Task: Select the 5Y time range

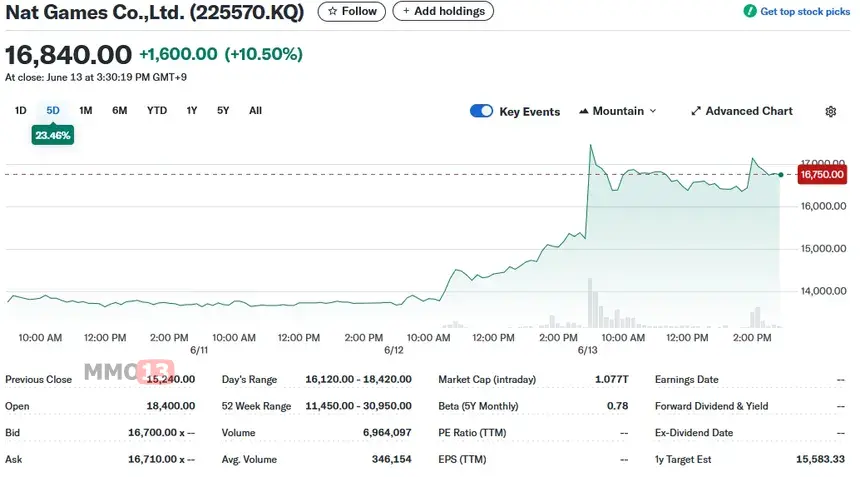Action: coord(223,111)
